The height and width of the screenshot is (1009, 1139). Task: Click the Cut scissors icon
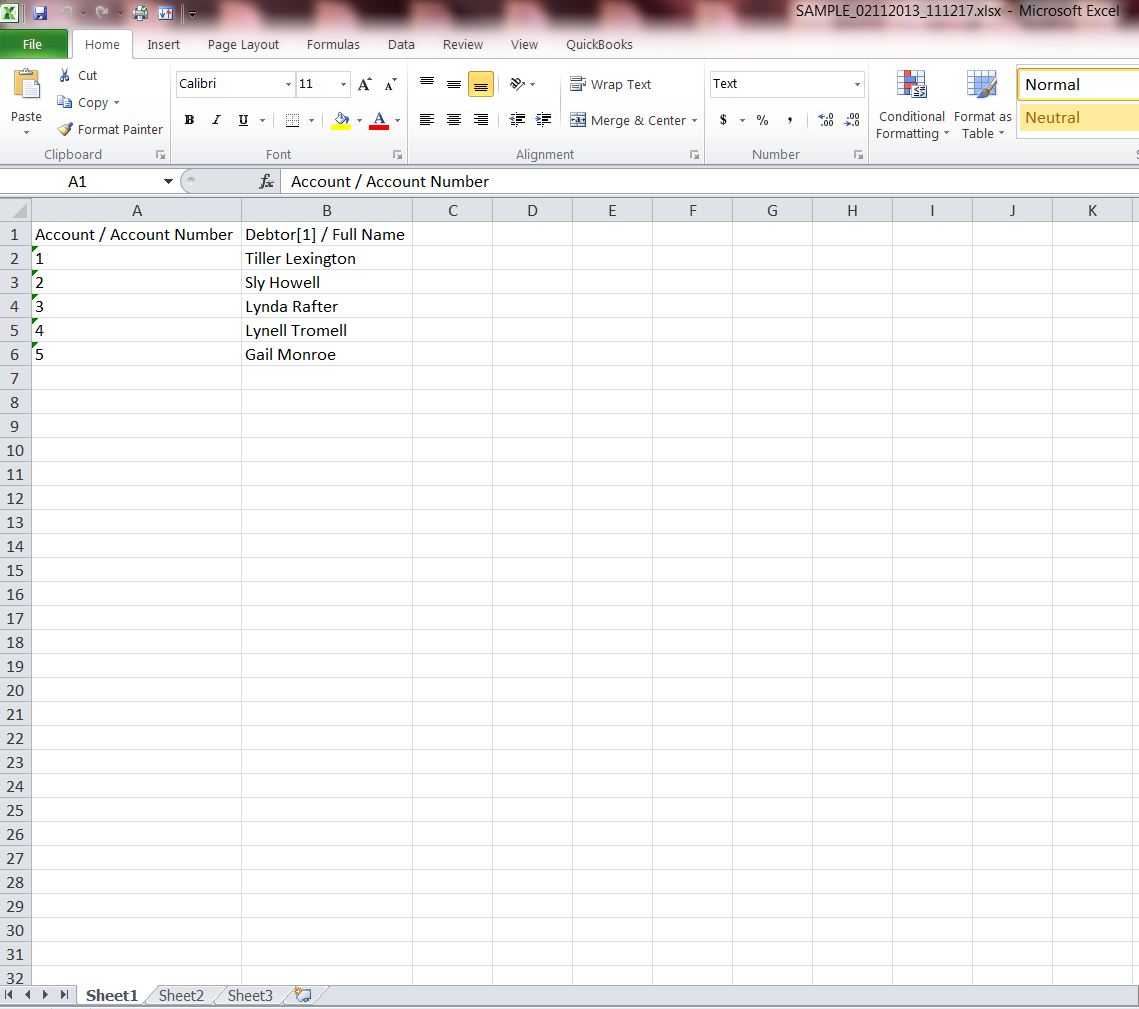65,75
